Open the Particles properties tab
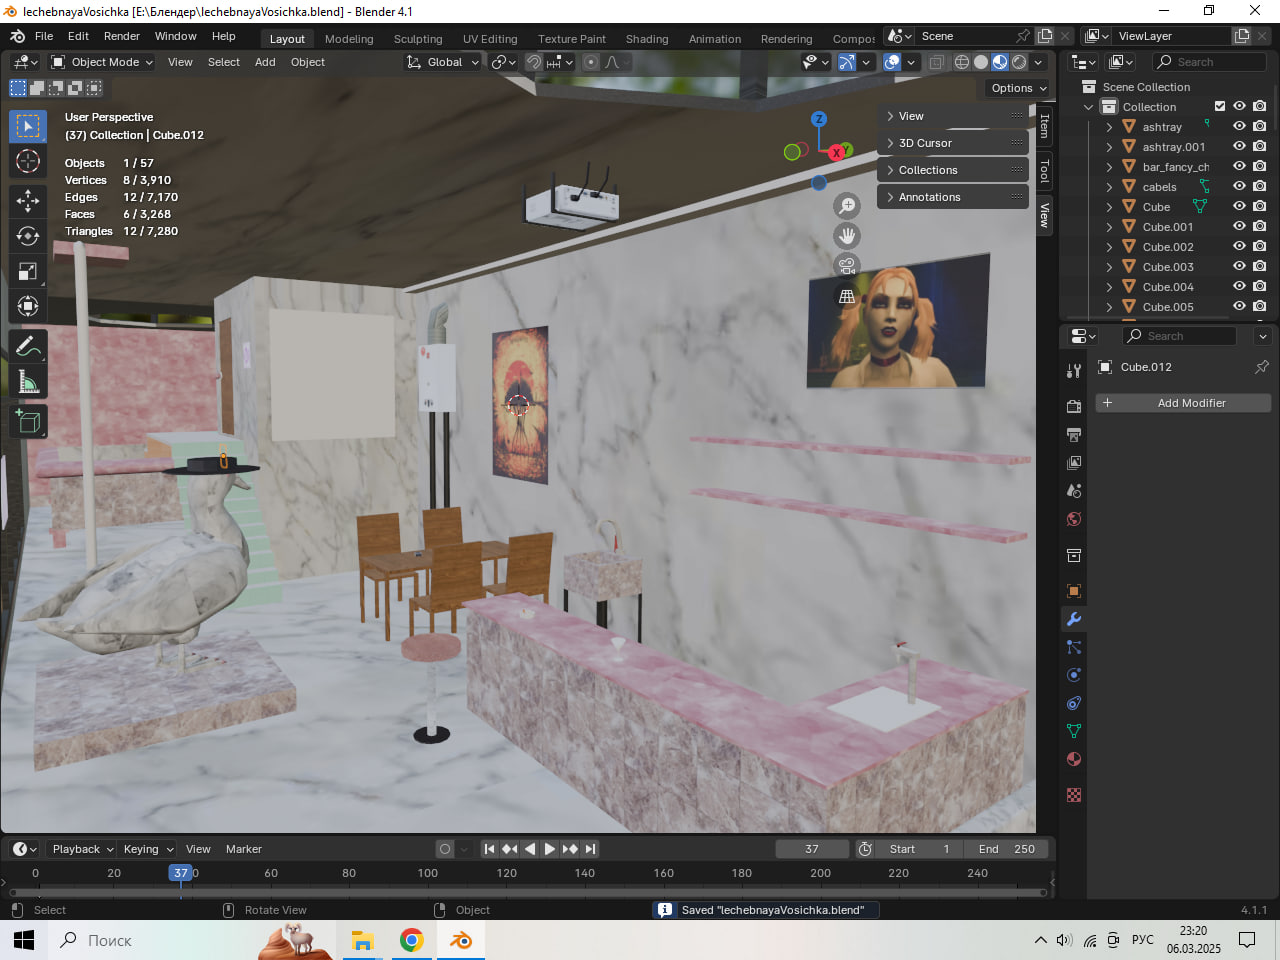This screenshot has height=960, width=1280. [1074, 647]
